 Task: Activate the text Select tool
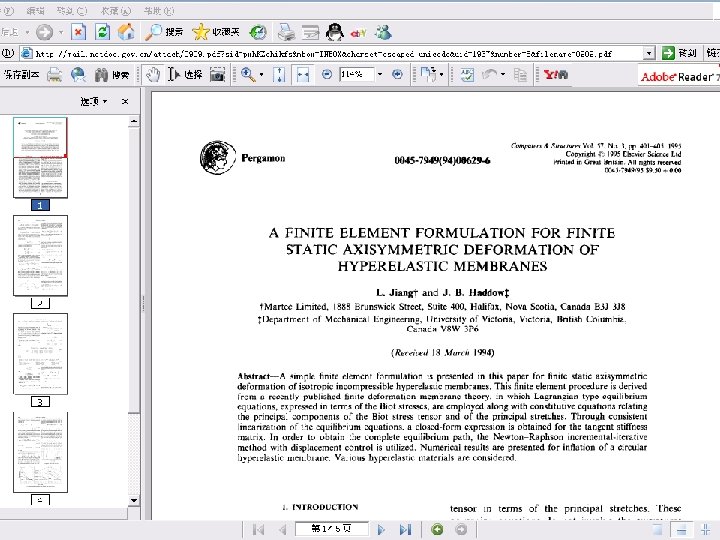click(185, 74)
